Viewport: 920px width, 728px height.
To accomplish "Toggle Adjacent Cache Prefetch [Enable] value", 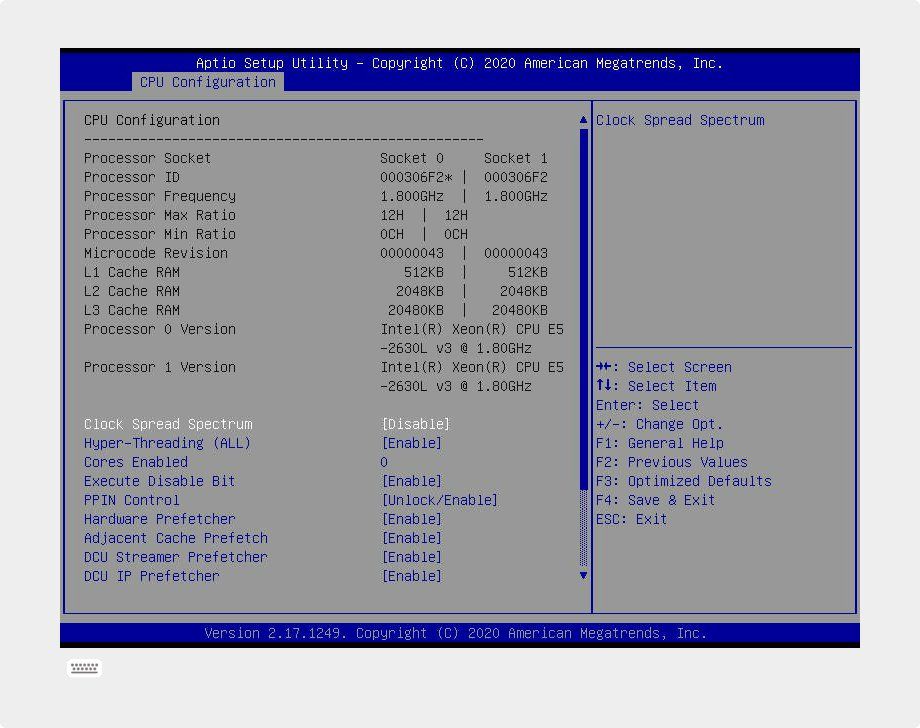I will coord(411,538).
